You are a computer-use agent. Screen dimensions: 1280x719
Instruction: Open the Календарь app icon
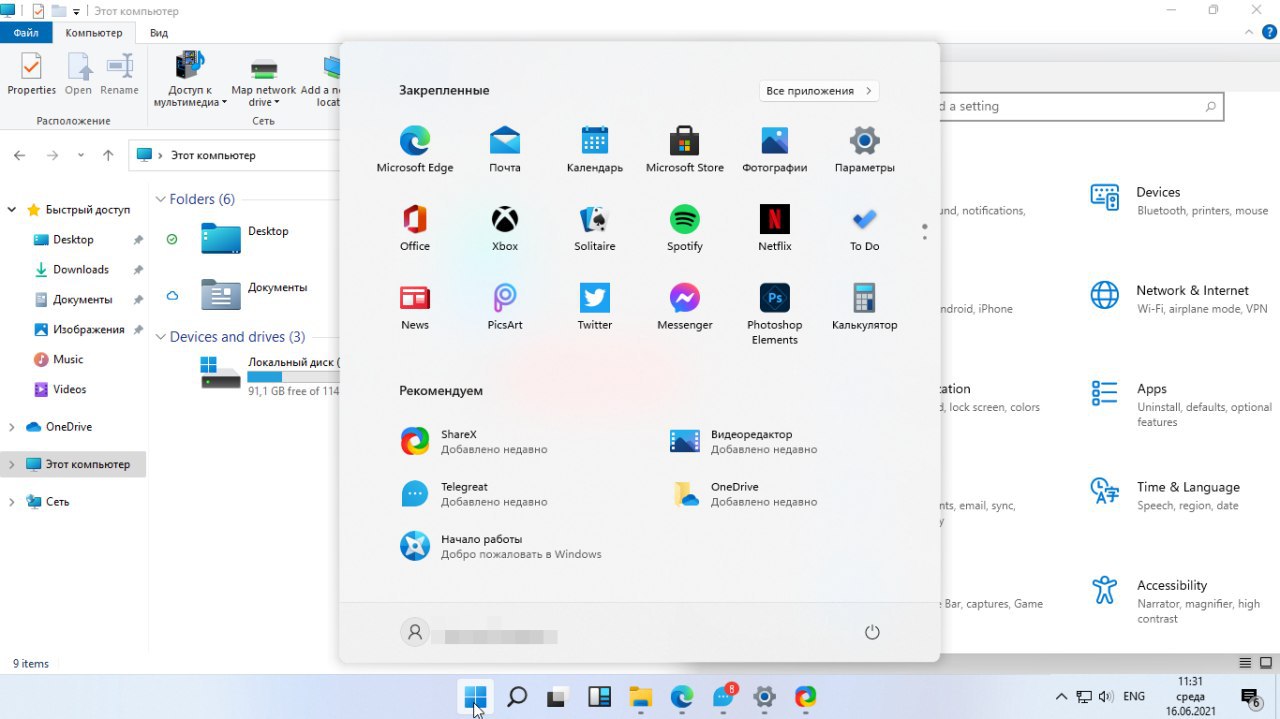pos(595,150)
